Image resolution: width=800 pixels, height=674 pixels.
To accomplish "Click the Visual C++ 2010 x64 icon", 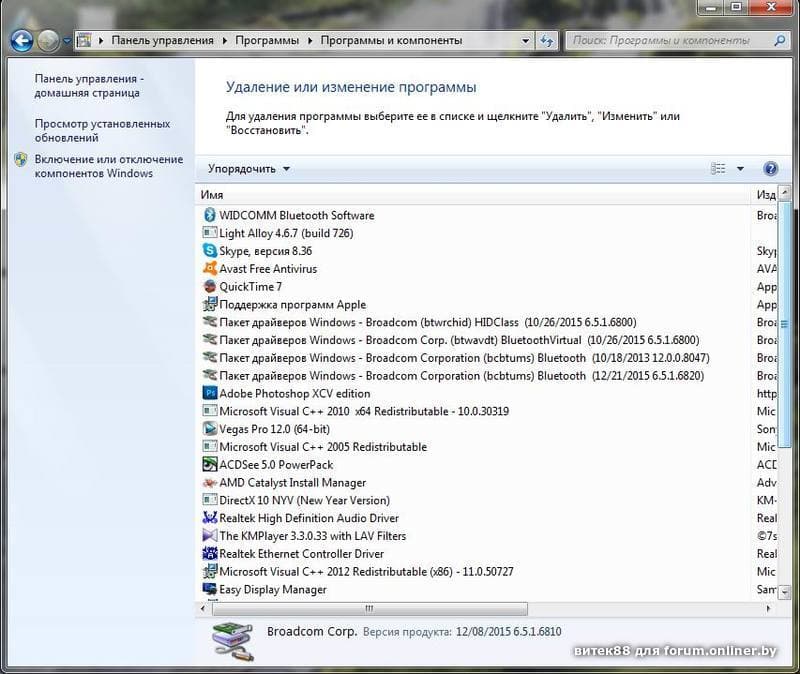I will (x=210, y=411).
